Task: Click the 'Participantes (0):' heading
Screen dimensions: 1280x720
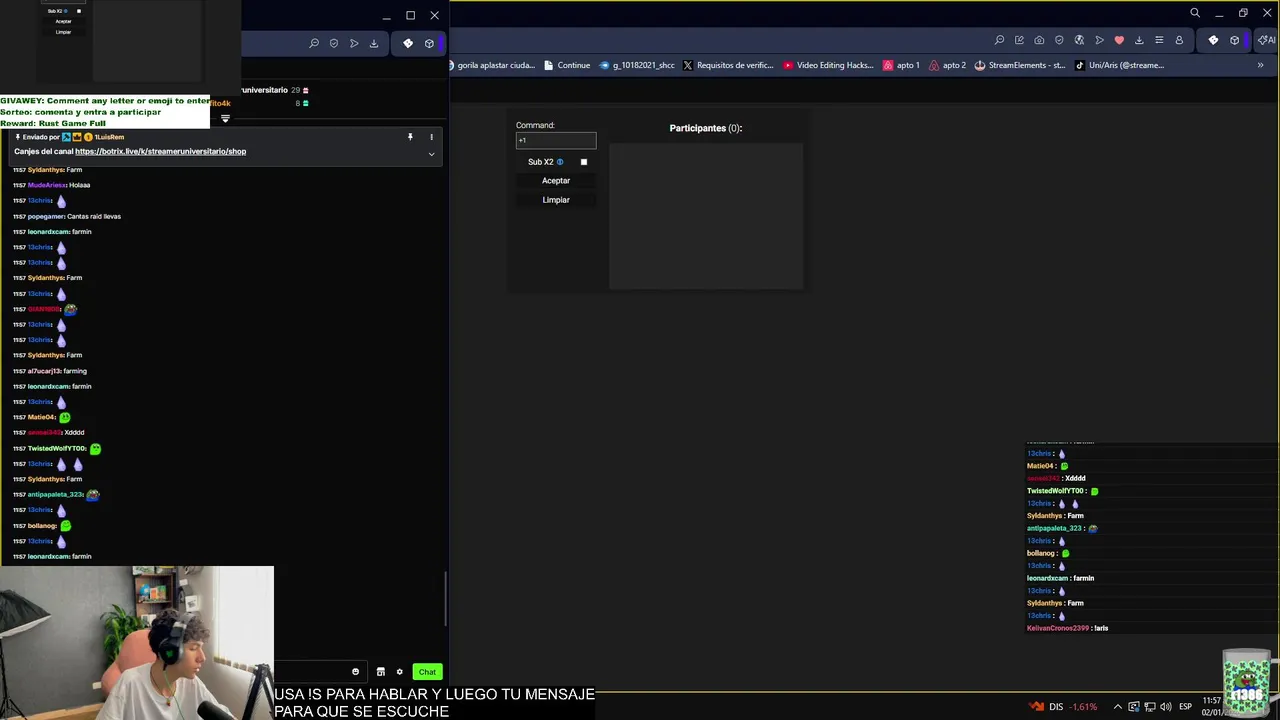Action: click(706, 128)
